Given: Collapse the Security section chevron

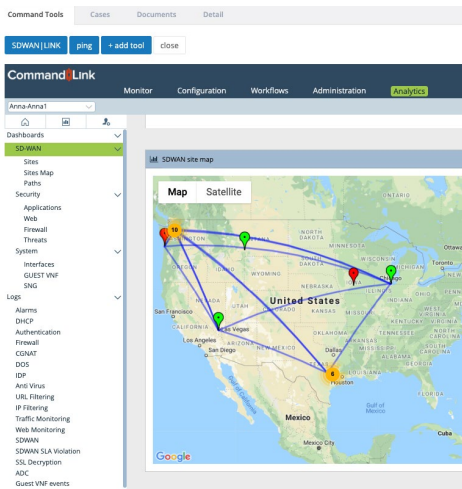Looking at the screenshot, I should coord(117,195).
